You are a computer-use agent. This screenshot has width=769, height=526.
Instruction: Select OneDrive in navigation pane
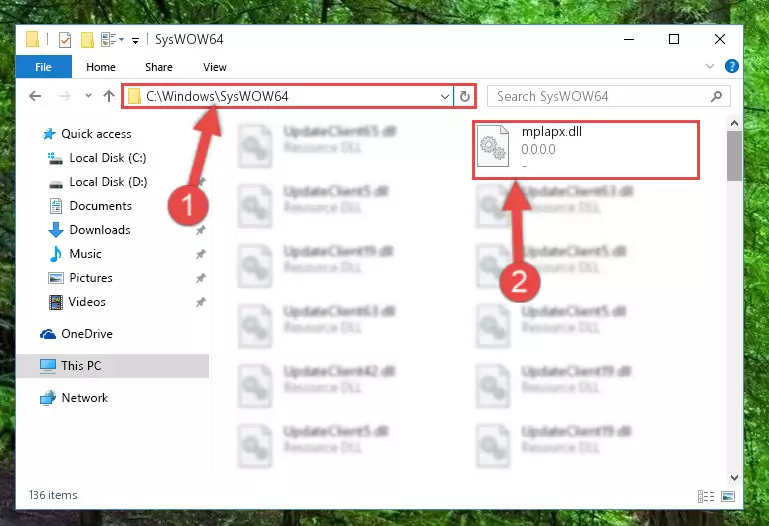coord(87,334)
